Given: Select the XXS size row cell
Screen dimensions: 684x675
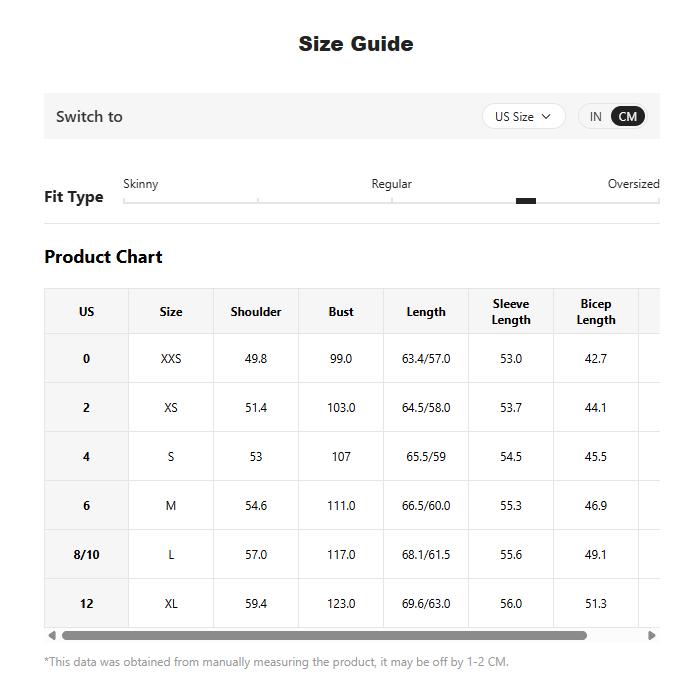Looking at the screenshot, I should pyautogui.click(x=171, y=359).
